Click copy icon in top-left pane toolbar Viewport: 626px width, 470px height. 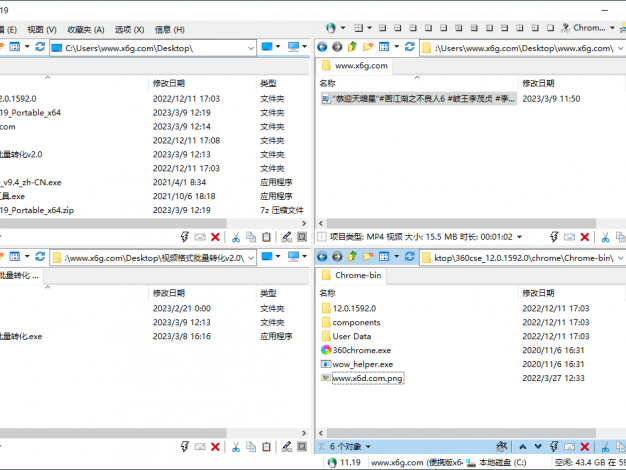point(251,237)
